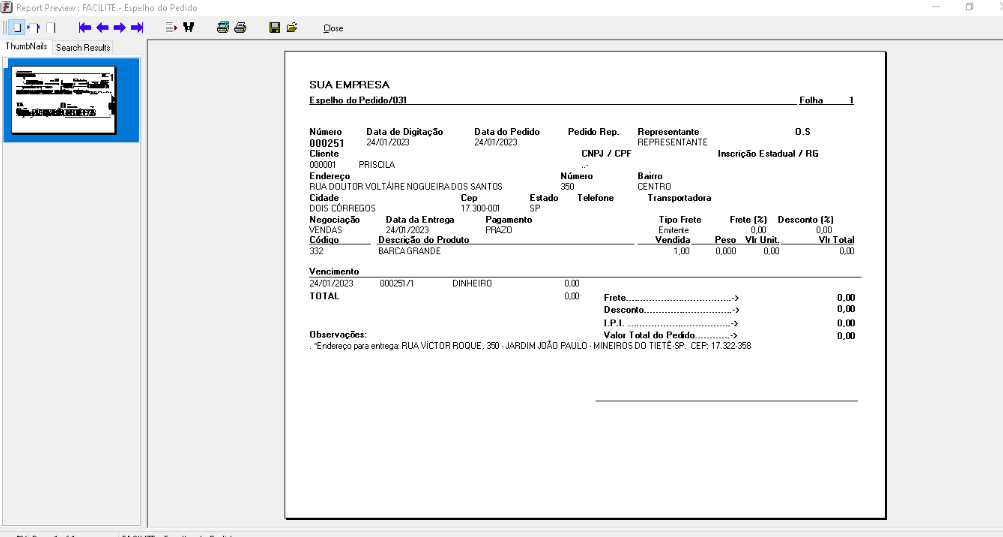Set zoom to 100 percent view
This screenshot has height=537, width=1003.
pyautogui.click(x=51, y=28)
